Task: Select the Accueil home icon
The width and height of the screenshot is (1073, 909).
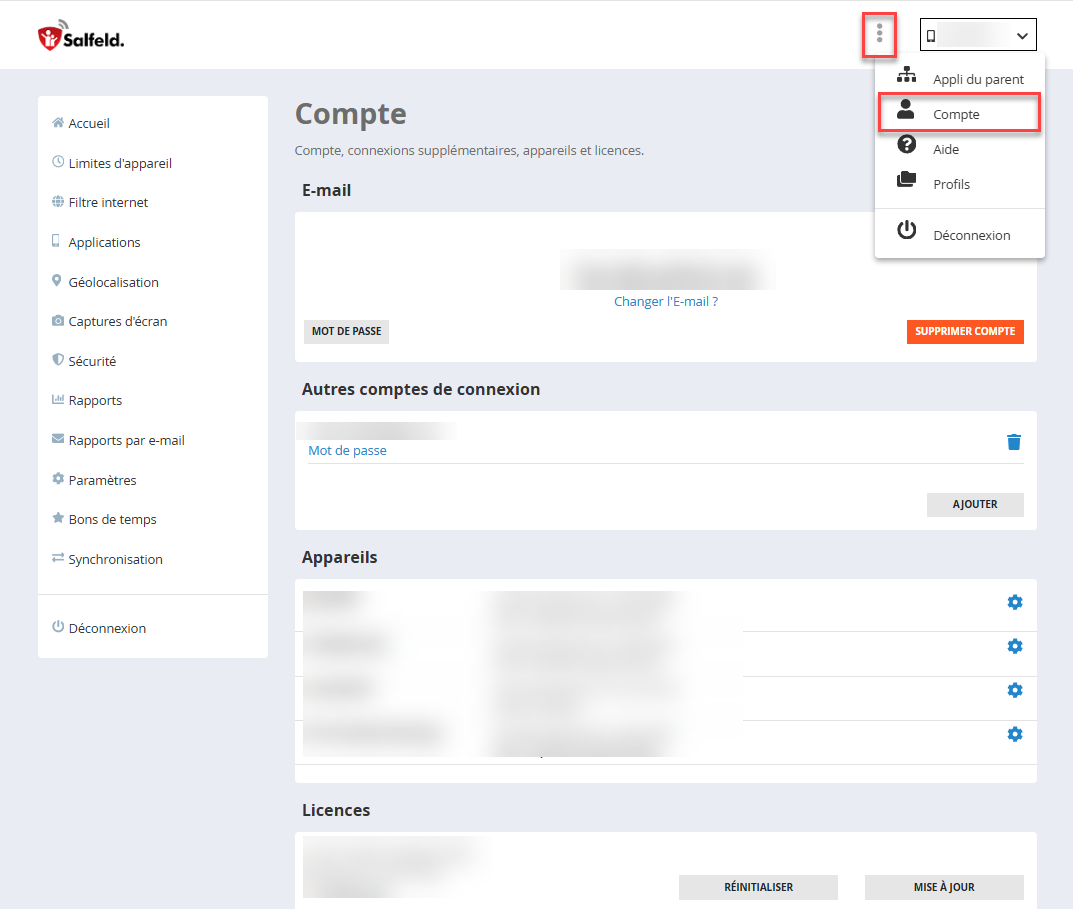Action: (59, 122)
